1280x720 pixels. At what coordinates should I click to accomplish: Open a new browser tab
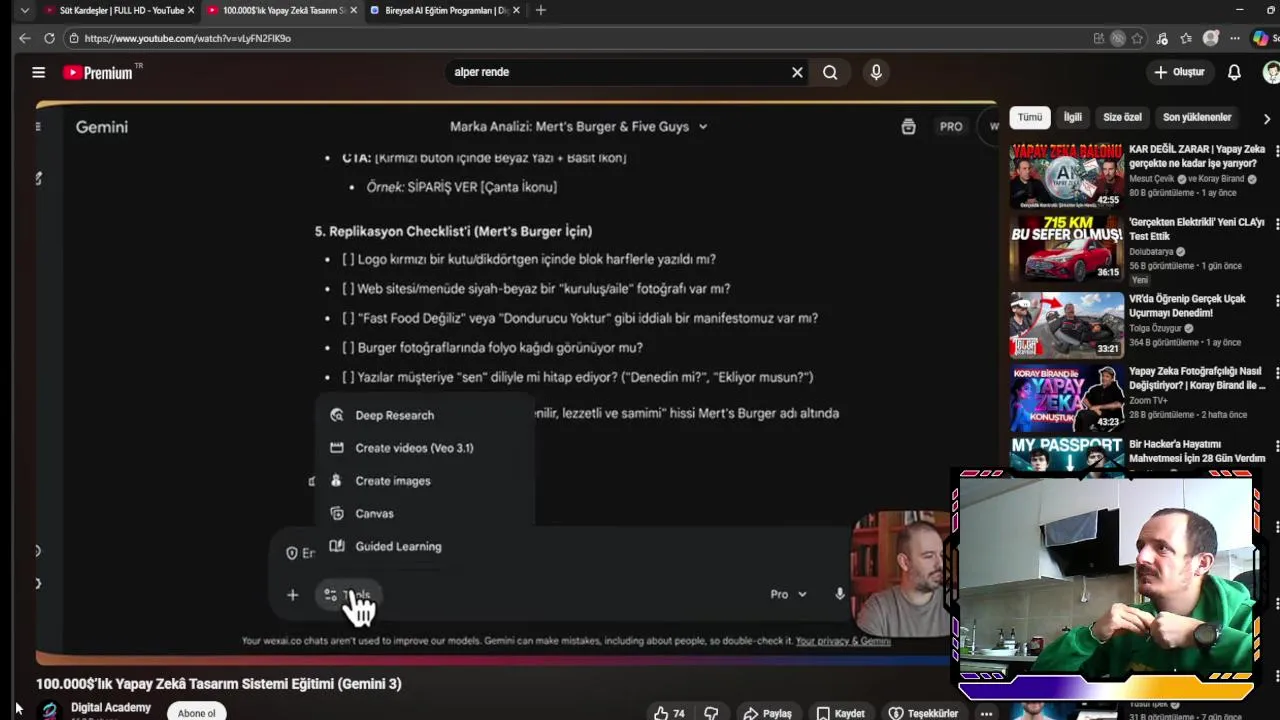[x=541, y=10]
